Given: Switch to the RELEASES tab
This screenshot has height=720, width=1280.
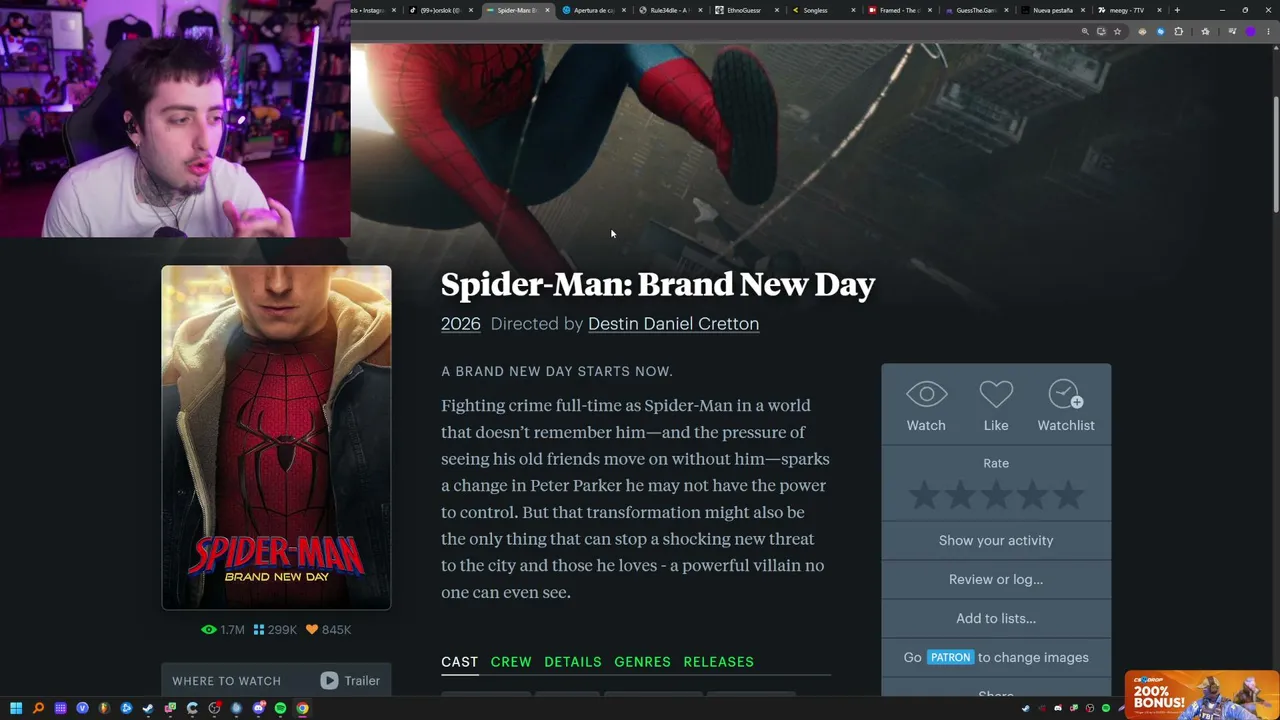Looking at the screenshot, I should 719,662.
